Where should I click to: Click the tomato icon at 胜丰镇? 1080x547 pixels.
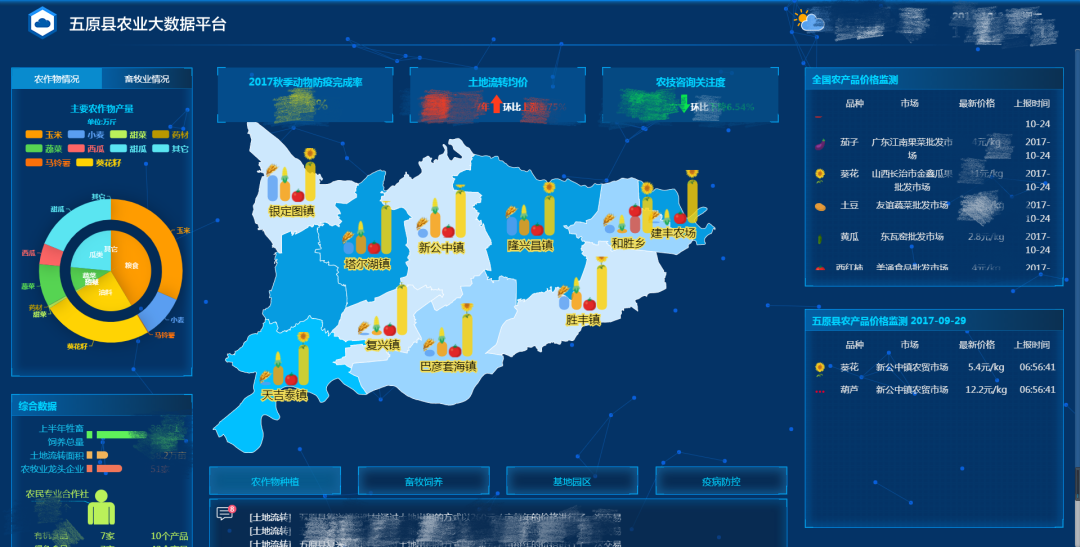coord(590,304)
